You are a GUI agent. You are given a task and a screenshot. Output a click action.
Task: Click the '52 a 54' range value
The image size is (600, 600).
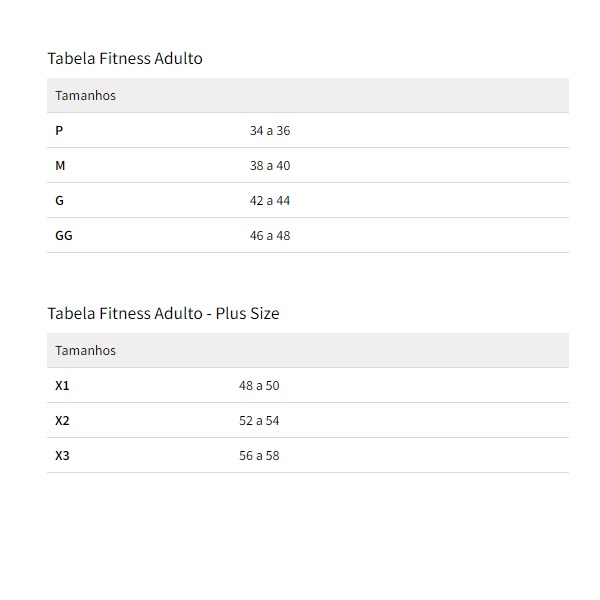tap(259, 421)
